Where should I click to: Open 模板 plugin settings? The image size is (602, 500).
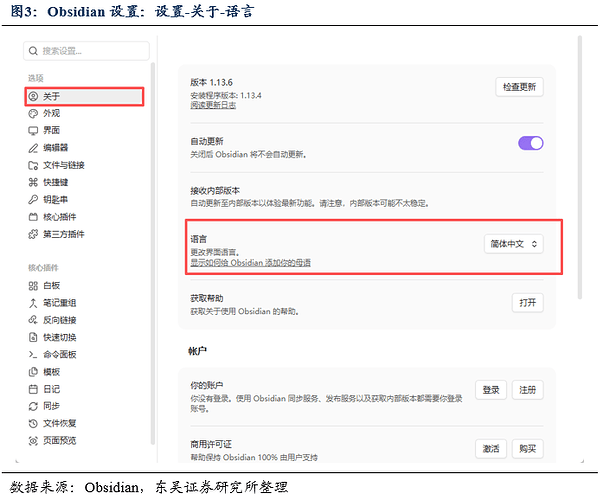[x=84, y=372]
